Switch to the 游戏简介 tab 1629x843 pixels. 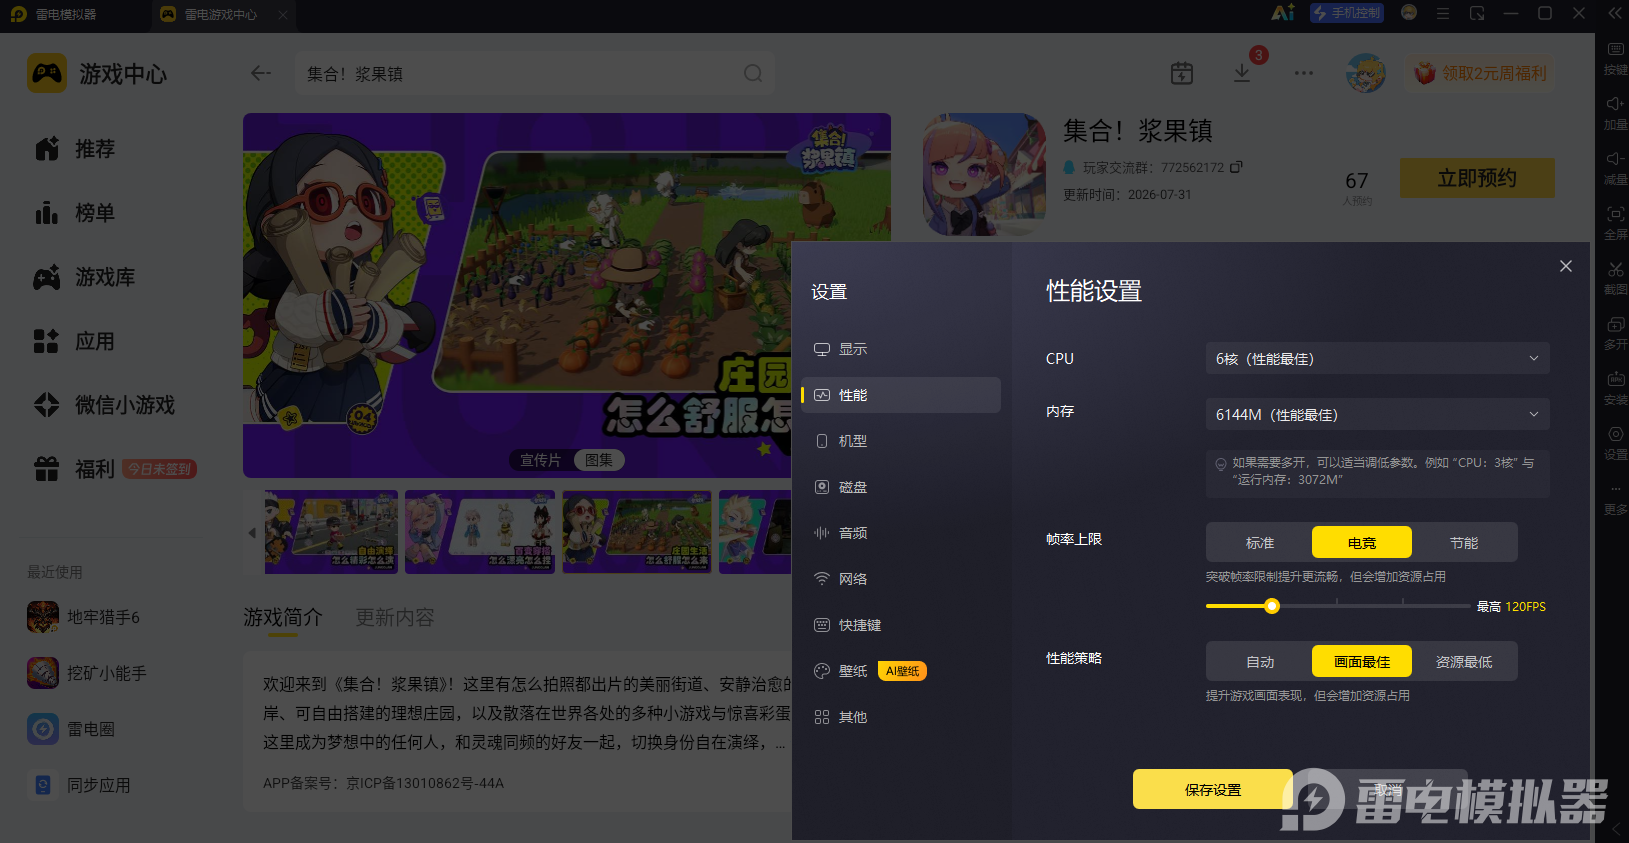coord(283,617)
